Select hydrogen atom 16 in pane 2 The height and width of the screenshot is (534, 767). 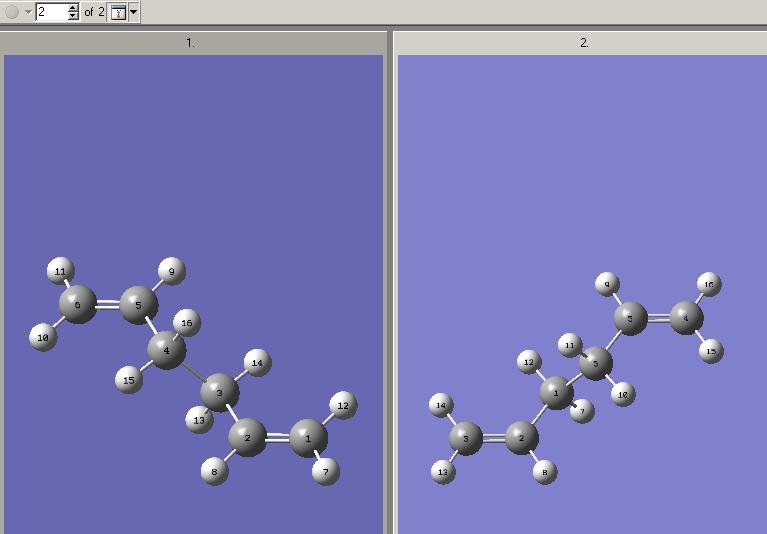709,285
